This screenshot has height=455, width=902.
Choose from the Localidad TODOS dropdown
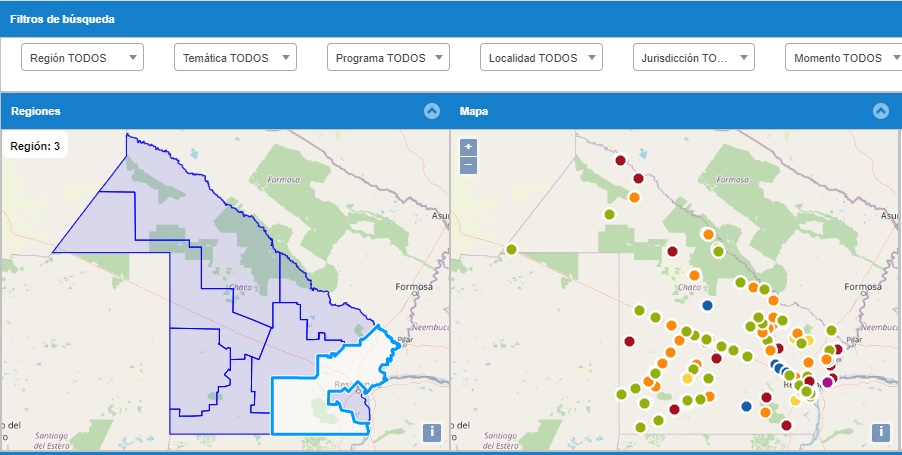tap(541, 58)
